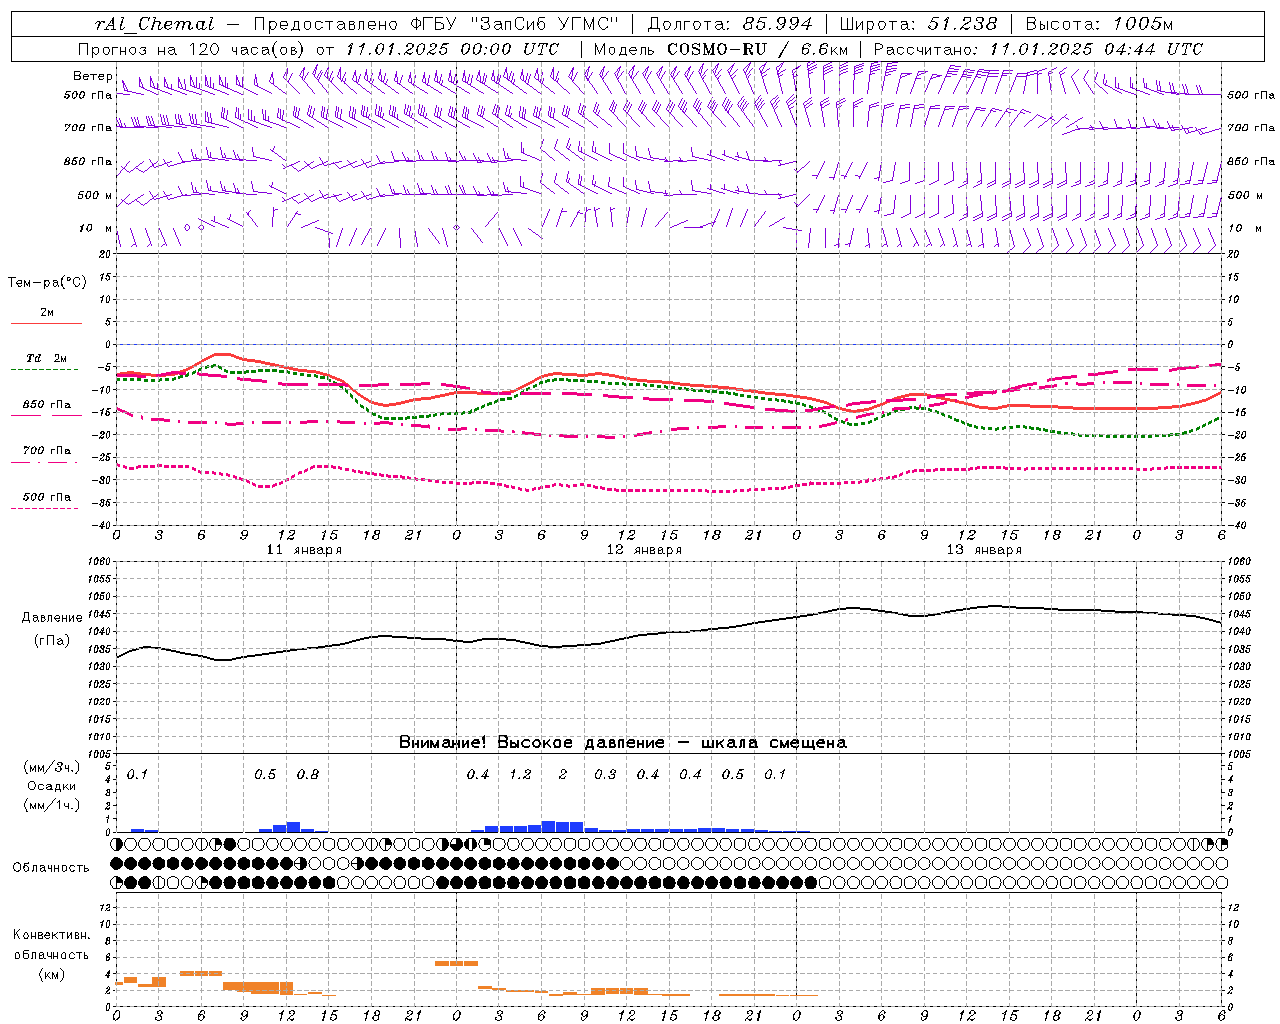Click the high pressure warning Внимание! Высокое давление
1280x1024 pixels.
[x=531, y=742]
